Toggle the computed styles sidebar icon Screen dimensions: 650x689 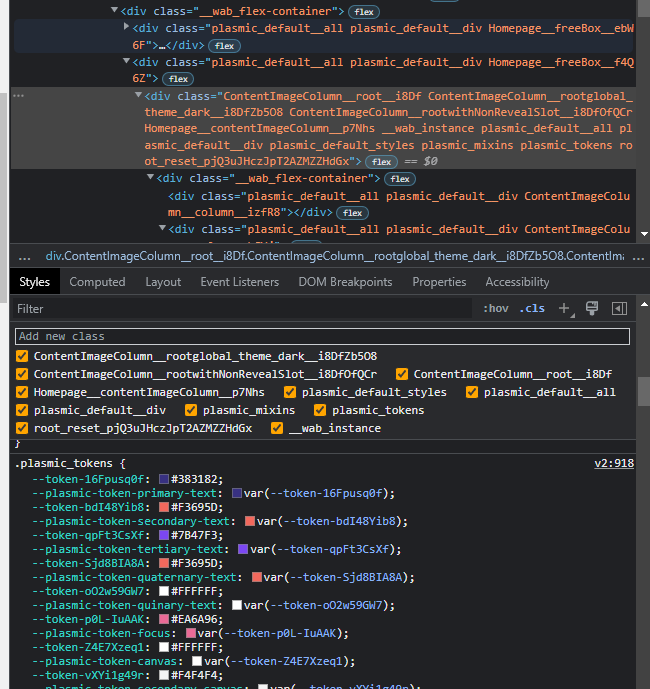(x=619, y=308)
